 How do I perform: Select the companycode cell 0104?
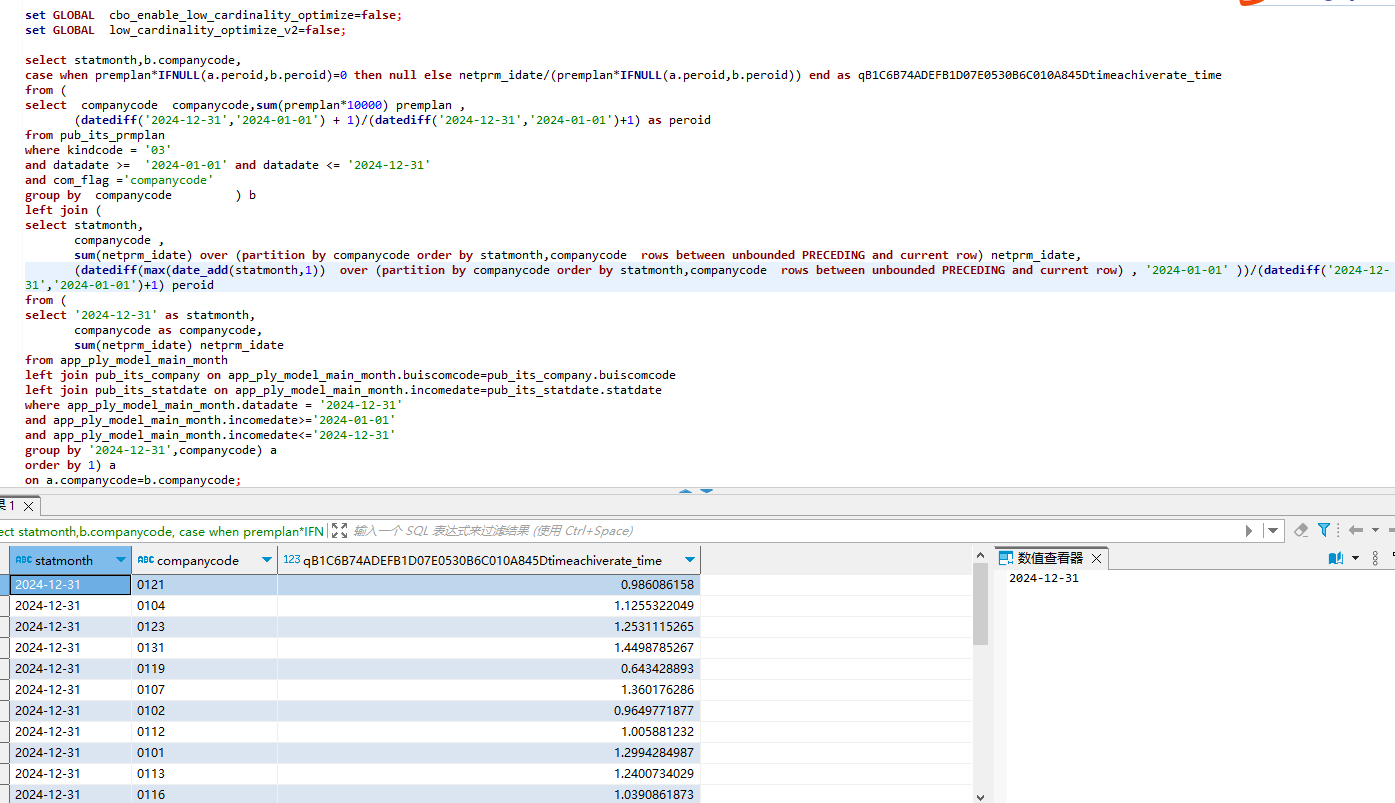point(204,606)
